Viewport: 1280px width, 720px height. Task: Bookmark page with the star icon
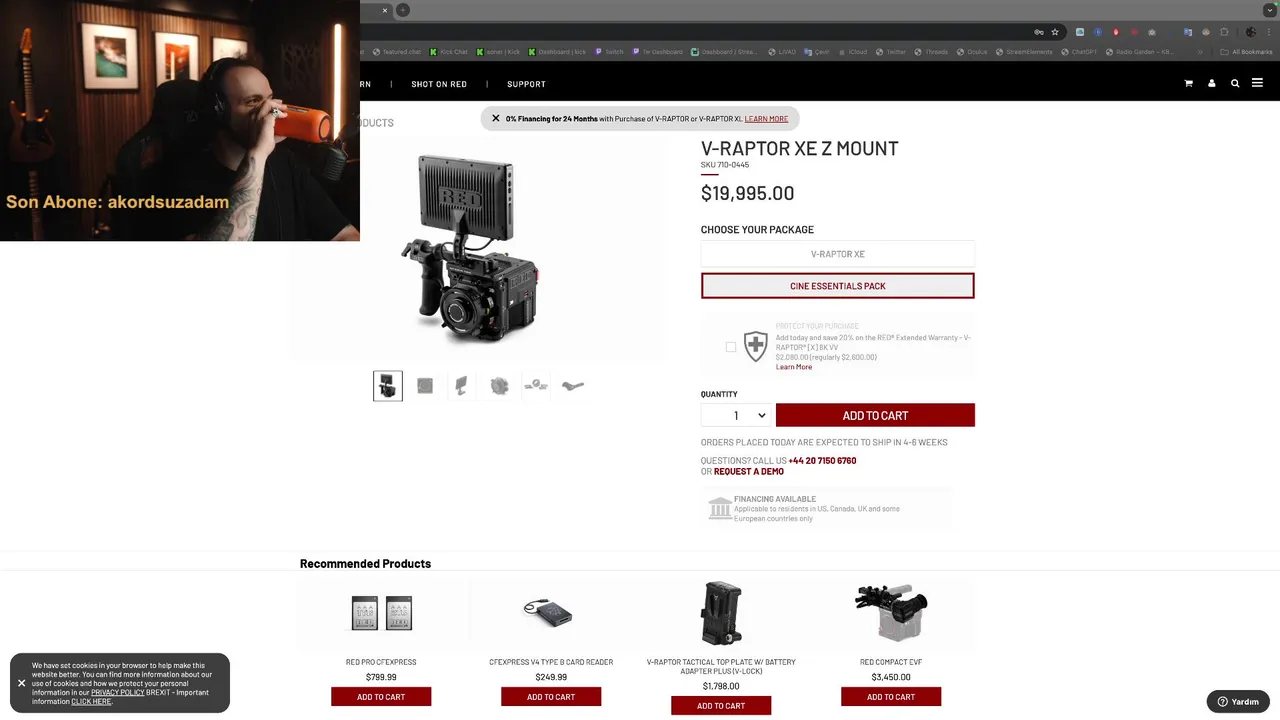(x=1054, y=32)
